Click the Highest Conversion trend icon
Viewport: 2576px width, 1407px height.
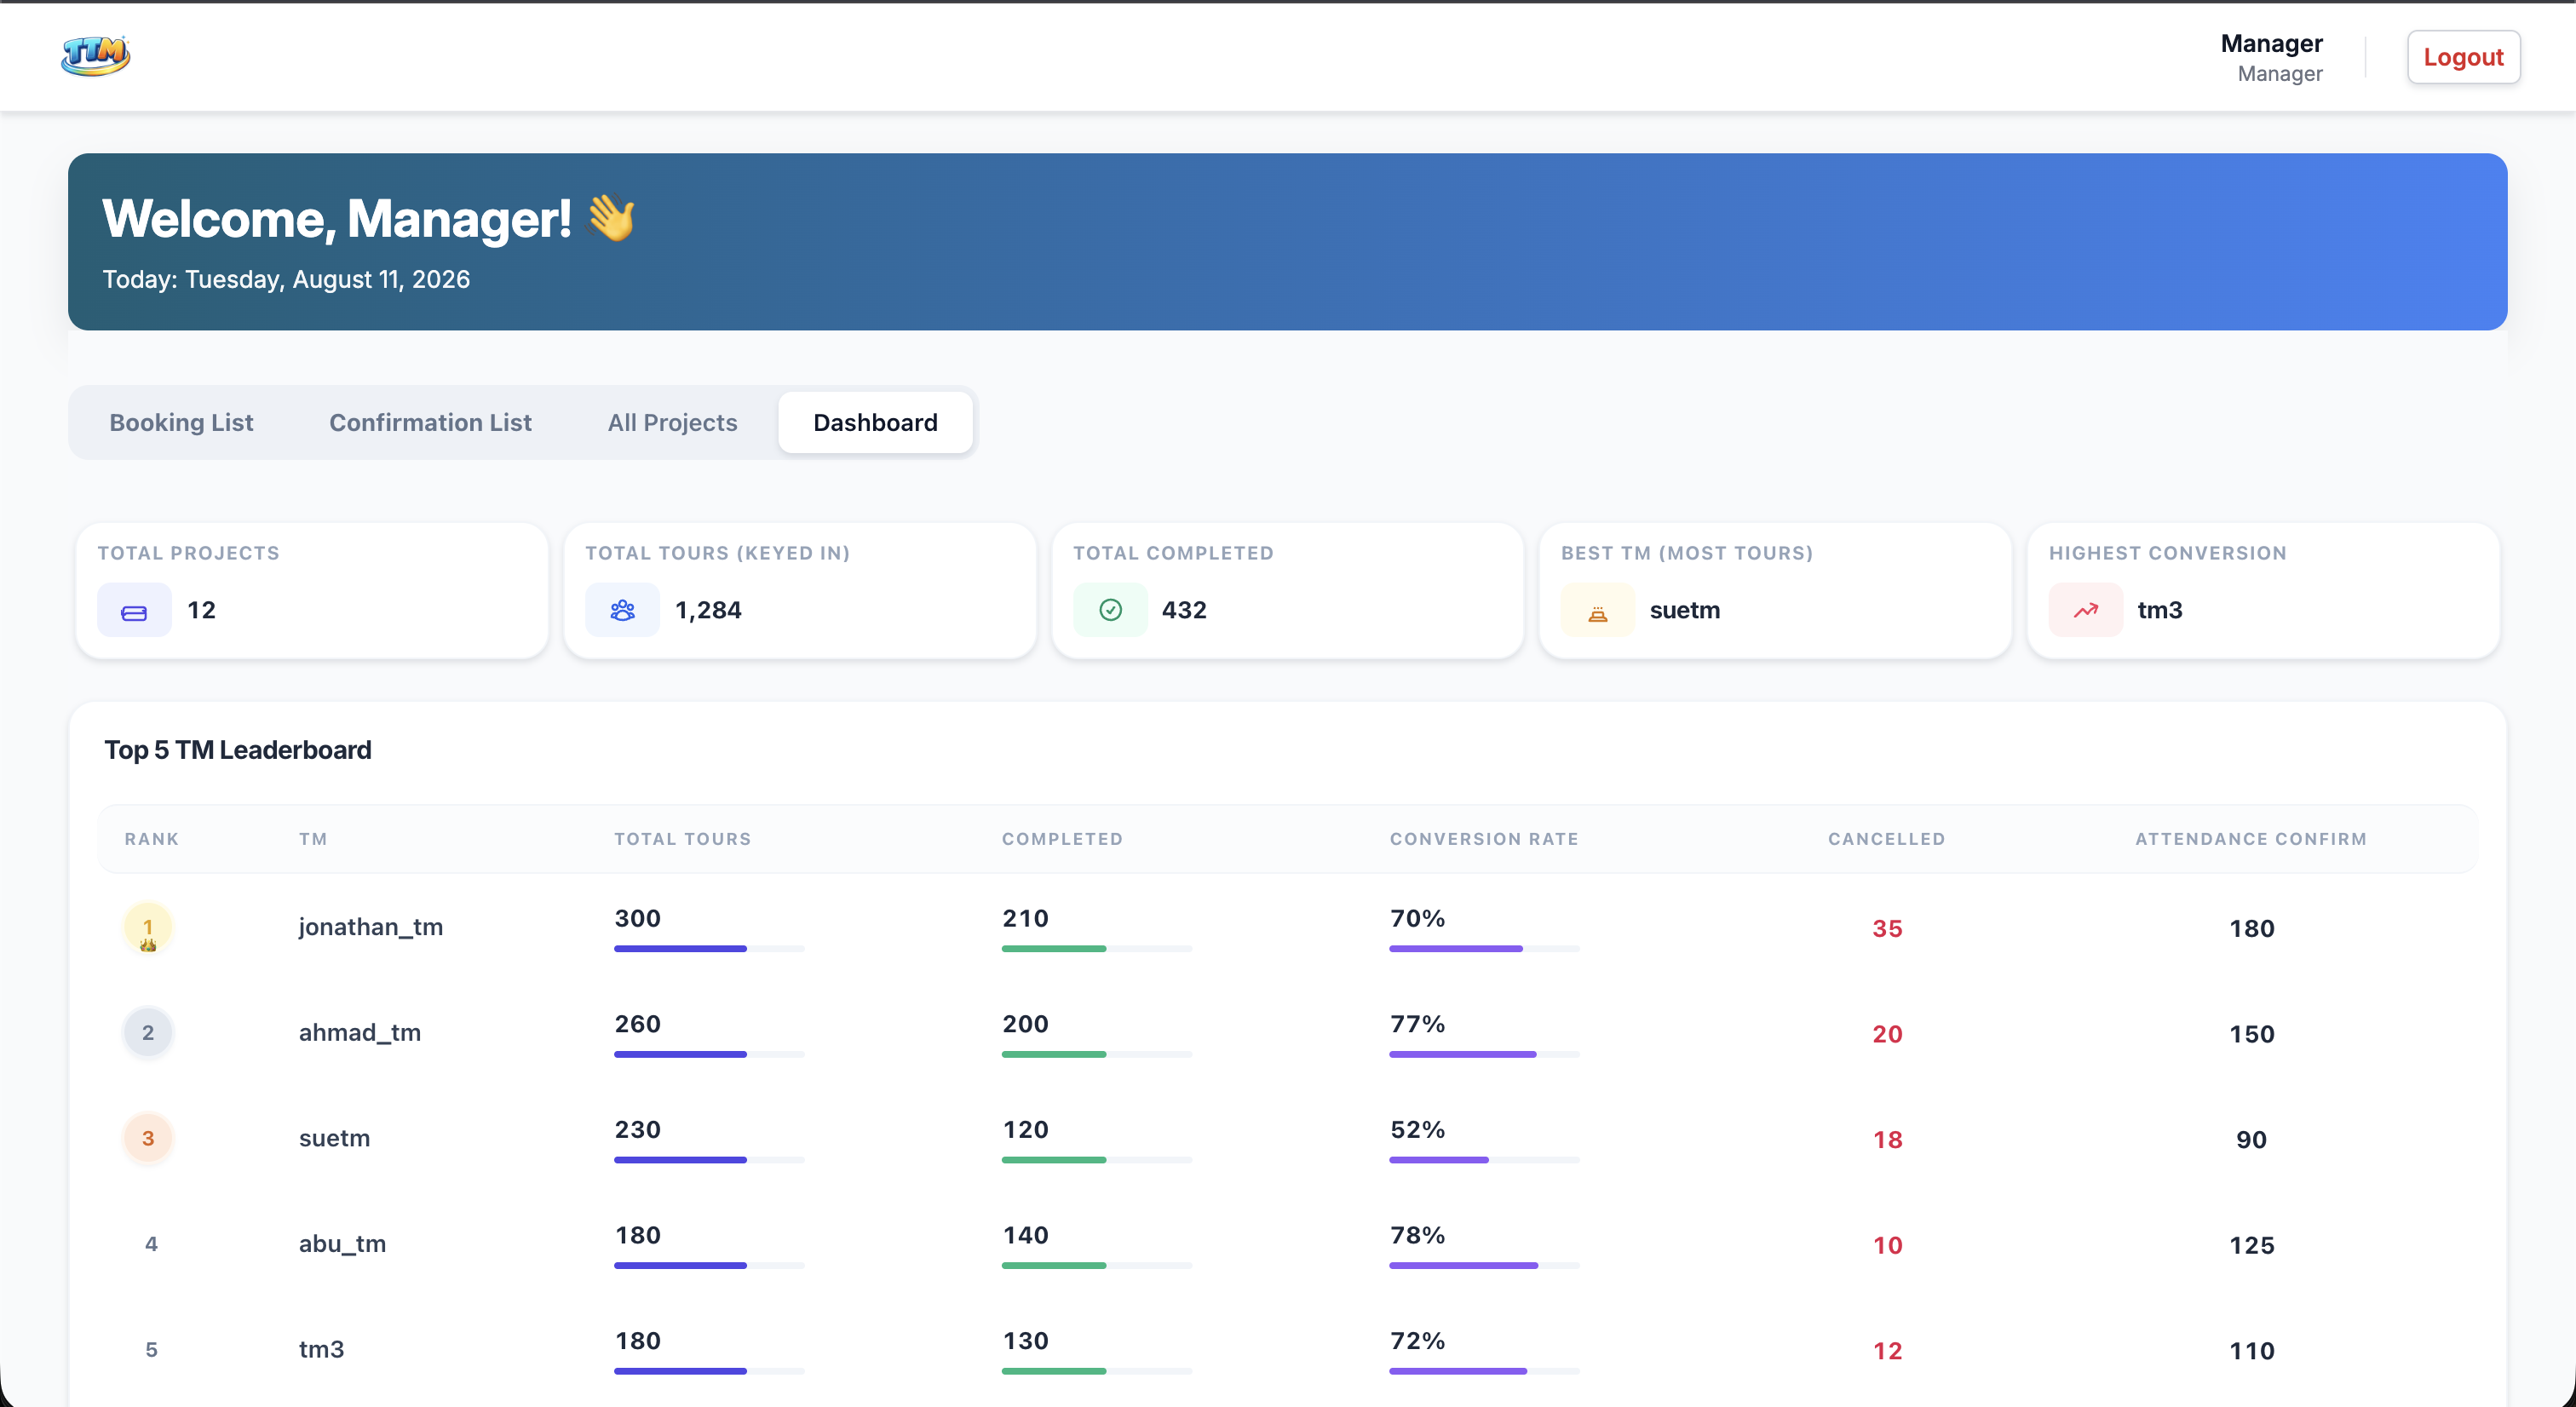pos(2086,610)
